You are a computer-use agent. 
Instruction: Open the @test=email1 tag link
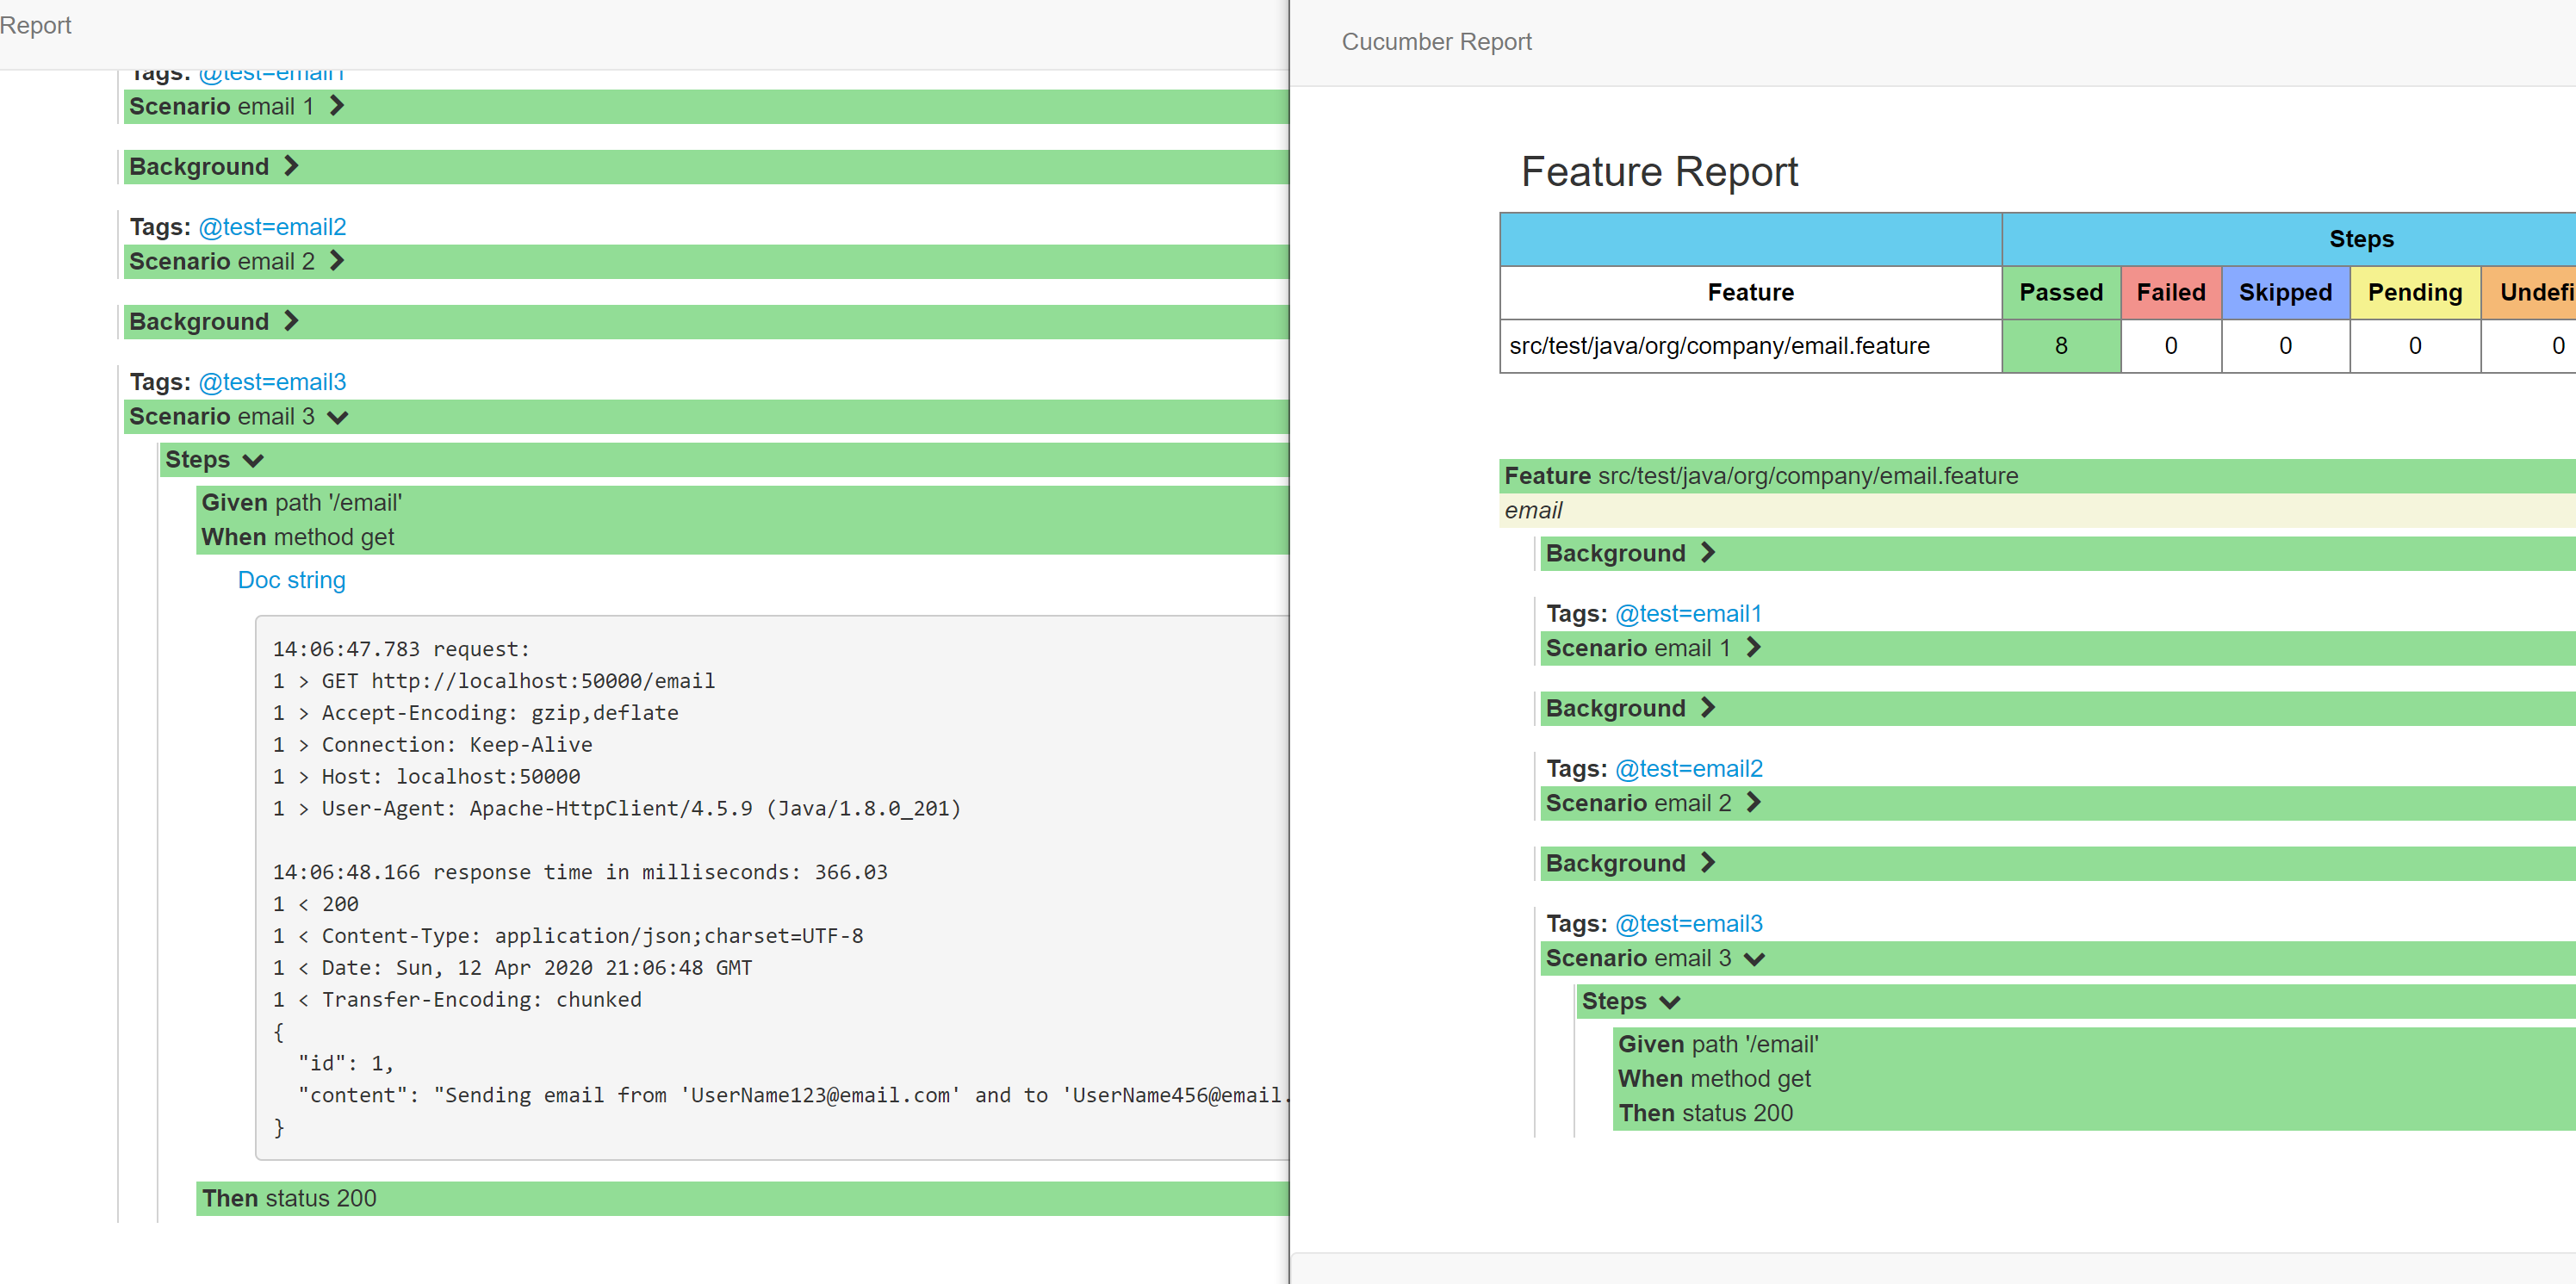coord(272,71)
